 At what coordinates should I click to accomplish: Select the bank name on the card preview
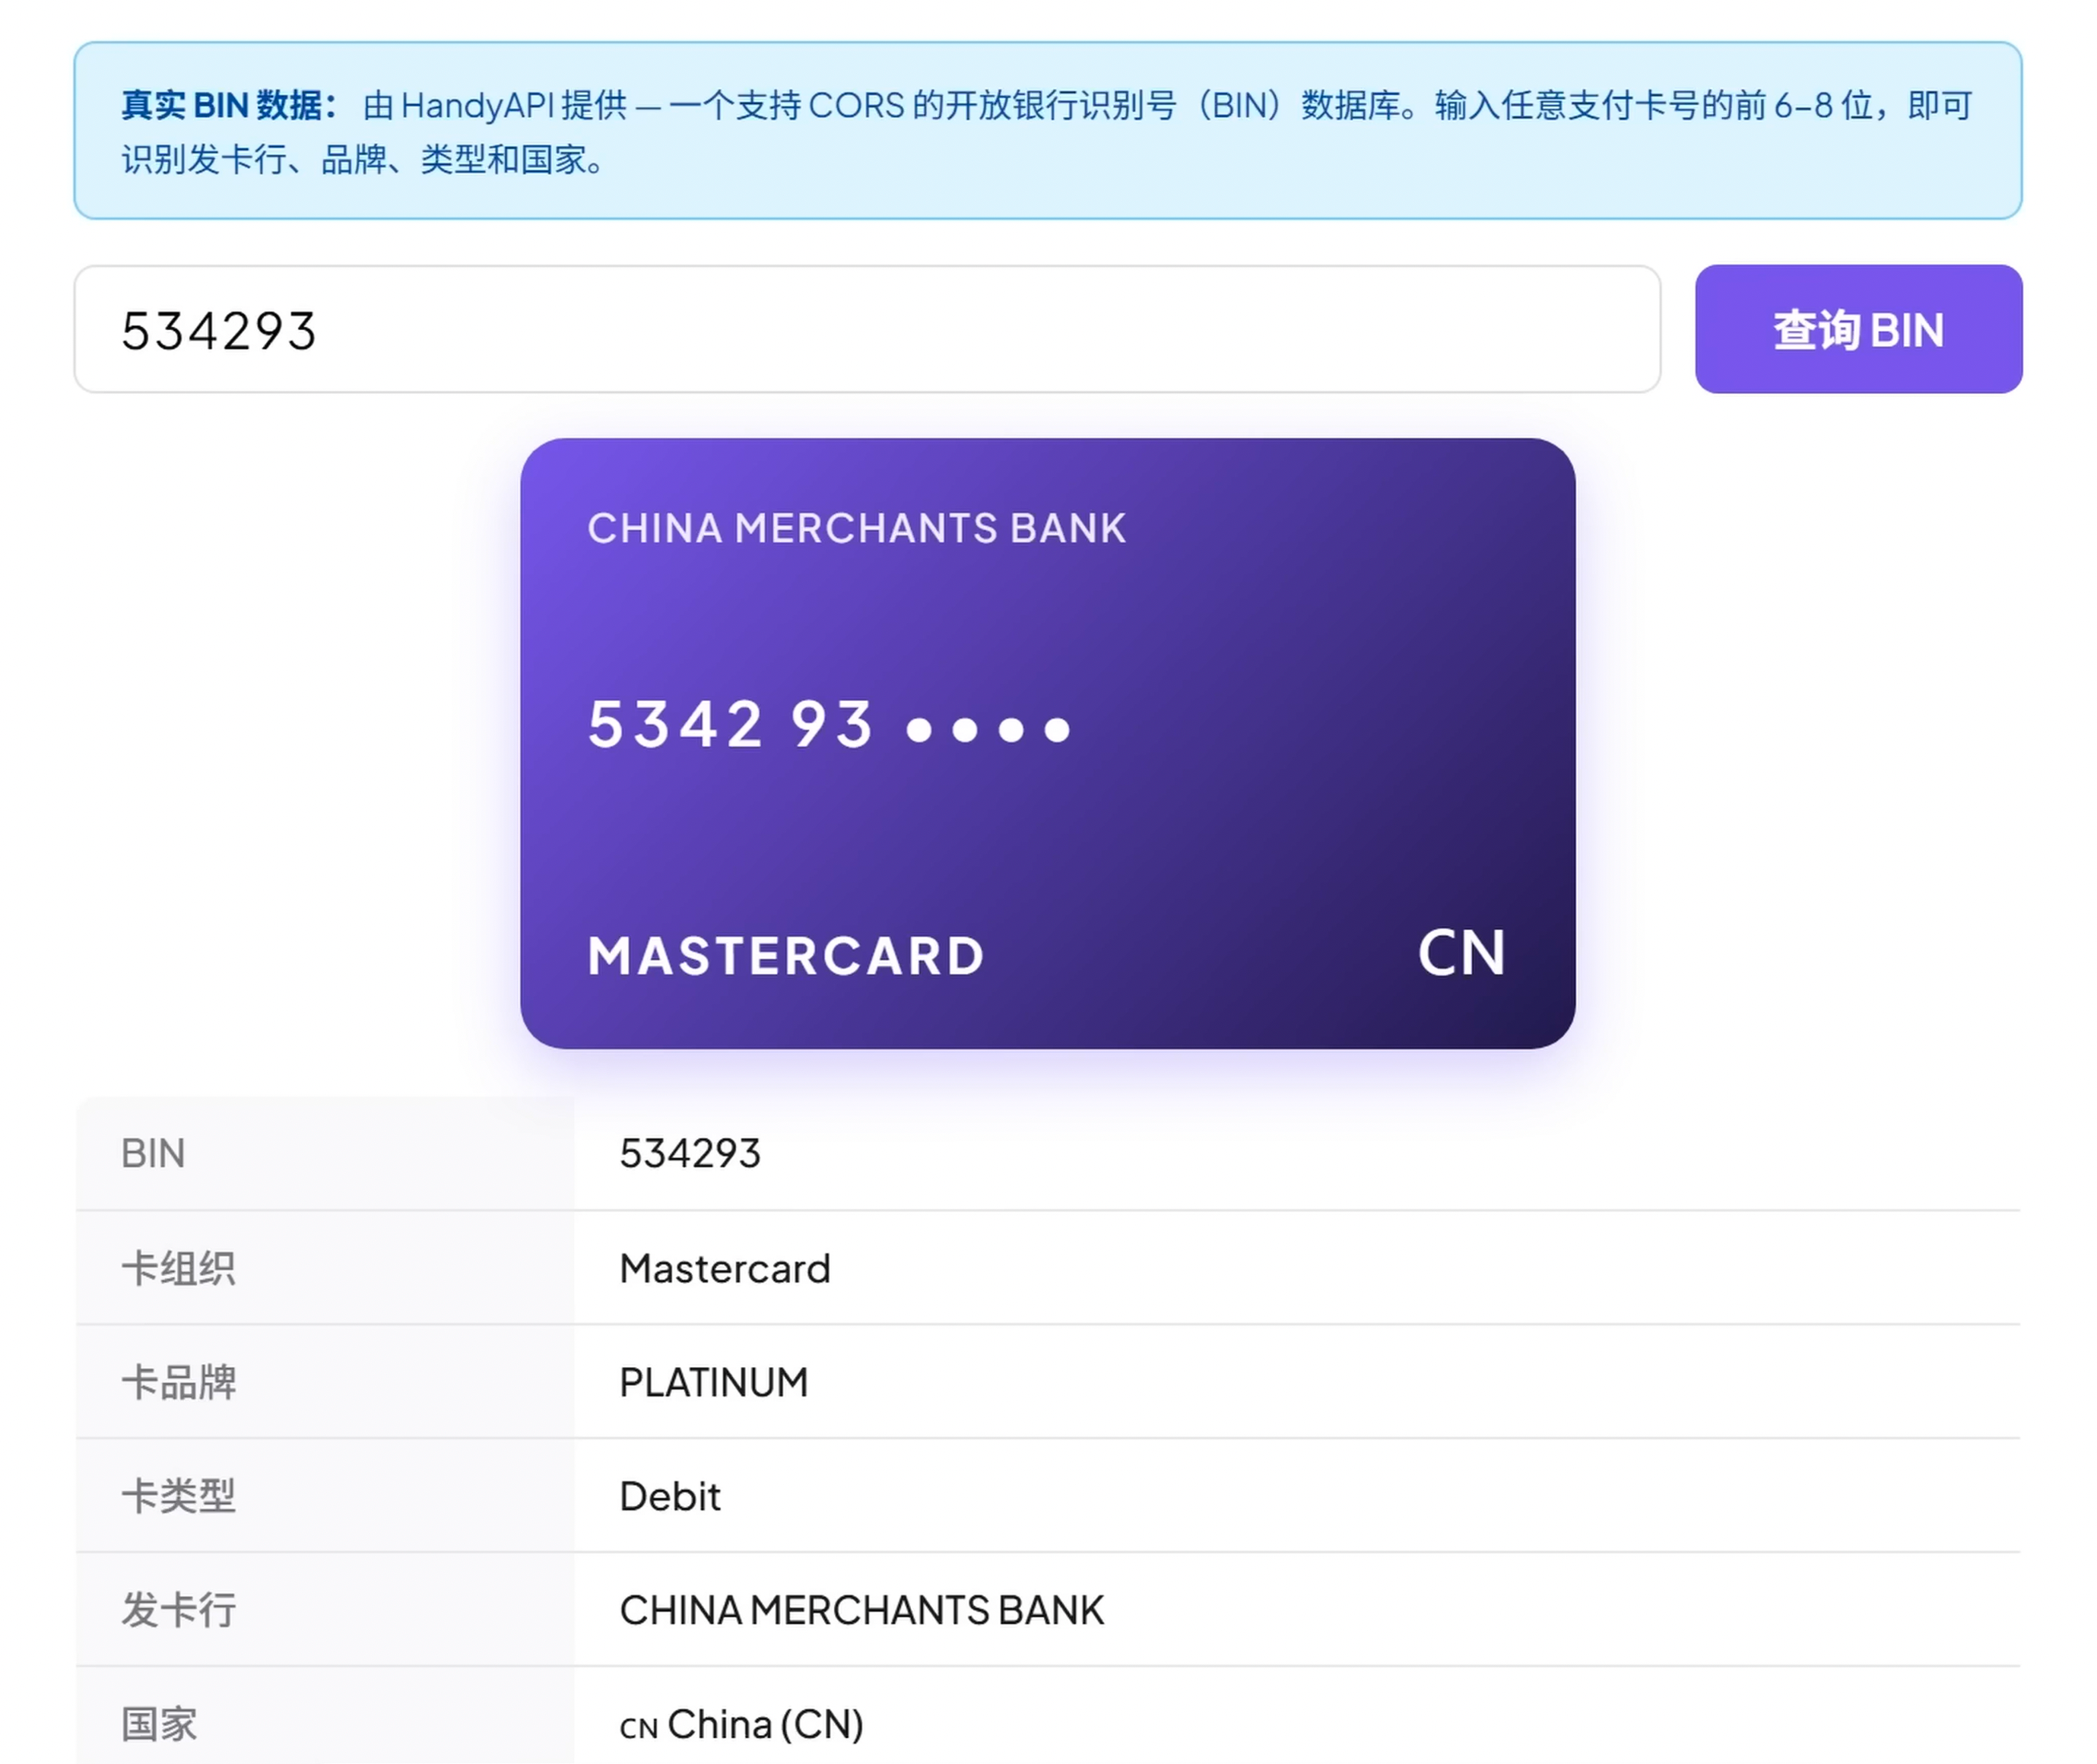pos(856,528)
